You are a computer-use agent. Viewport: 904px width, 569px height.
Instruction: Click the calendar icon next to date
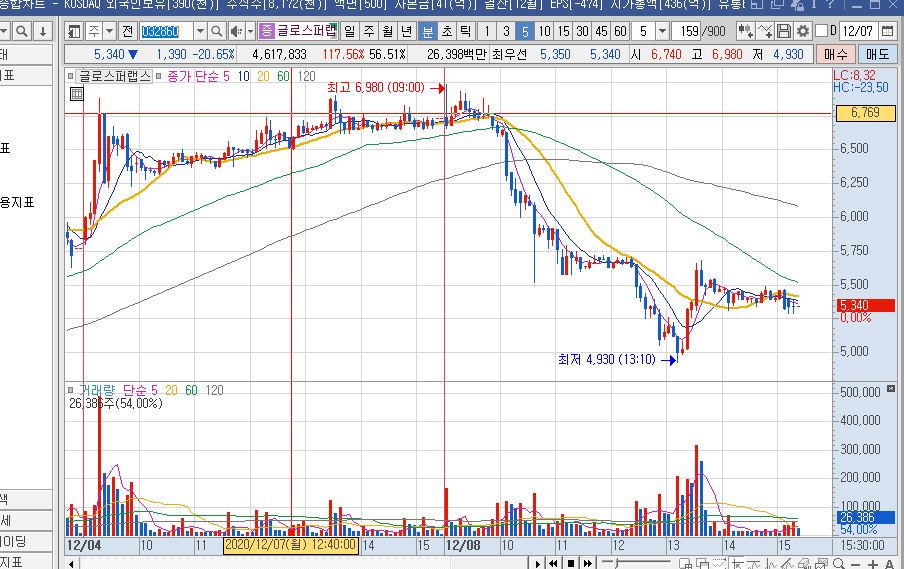click(x=887, y=31)
